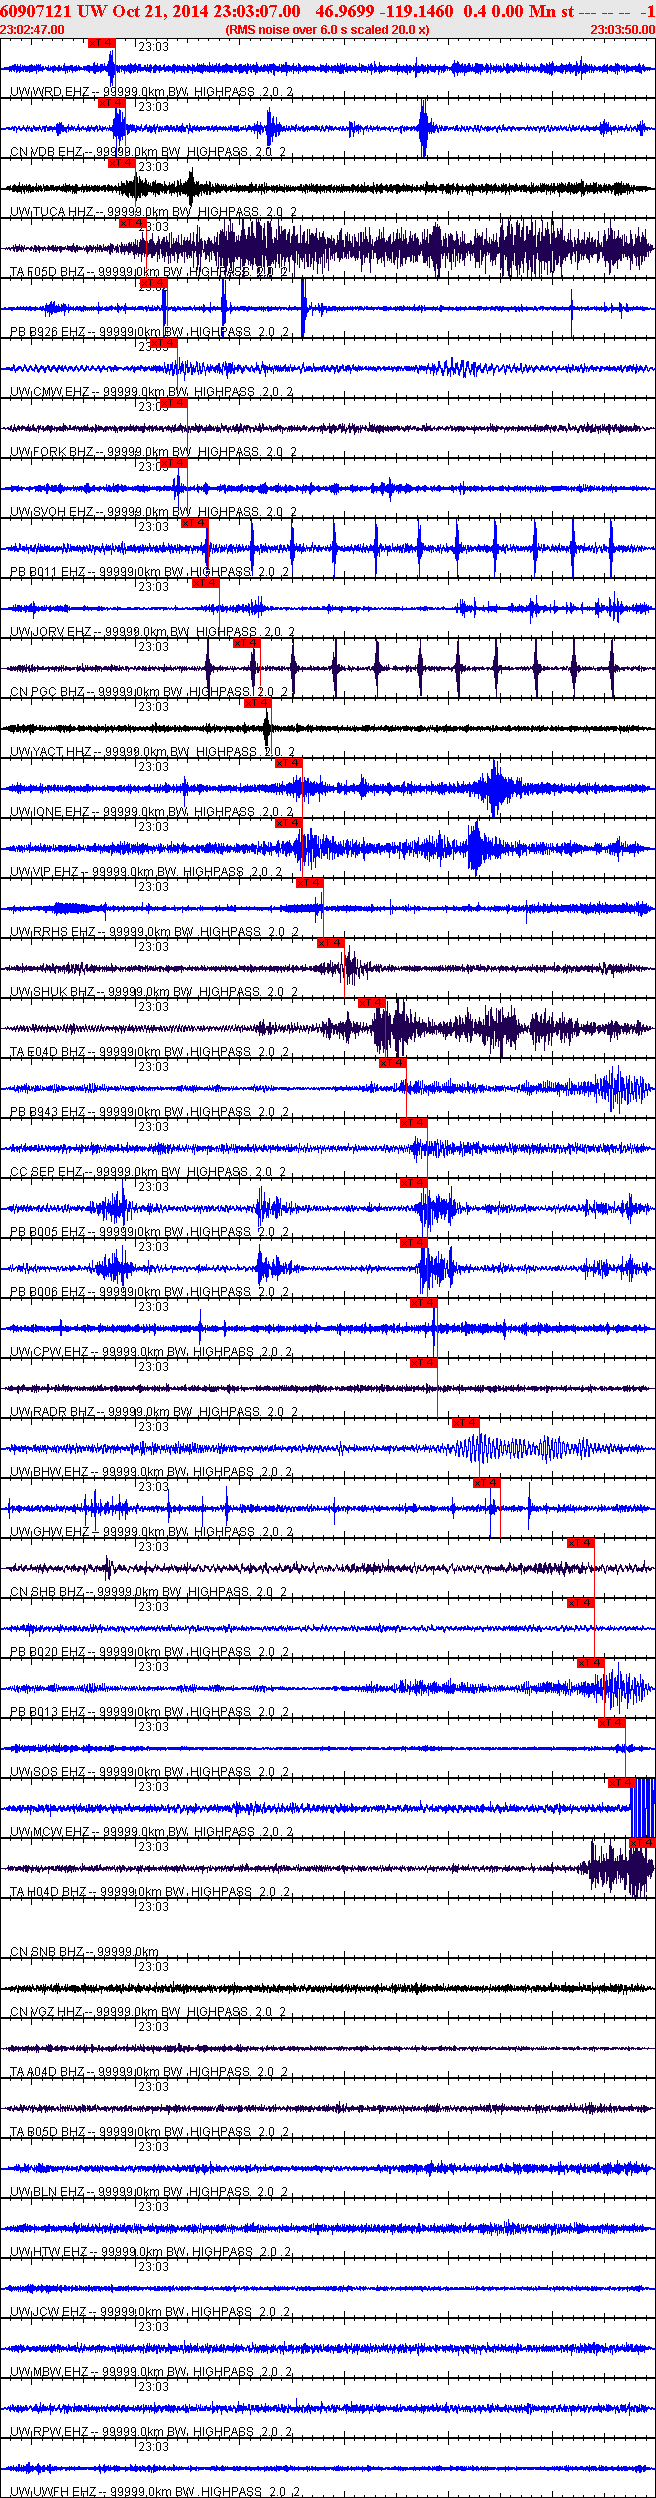Click the pick marker on E04D trace
656x2498 pixels.
coord(371,1003)
